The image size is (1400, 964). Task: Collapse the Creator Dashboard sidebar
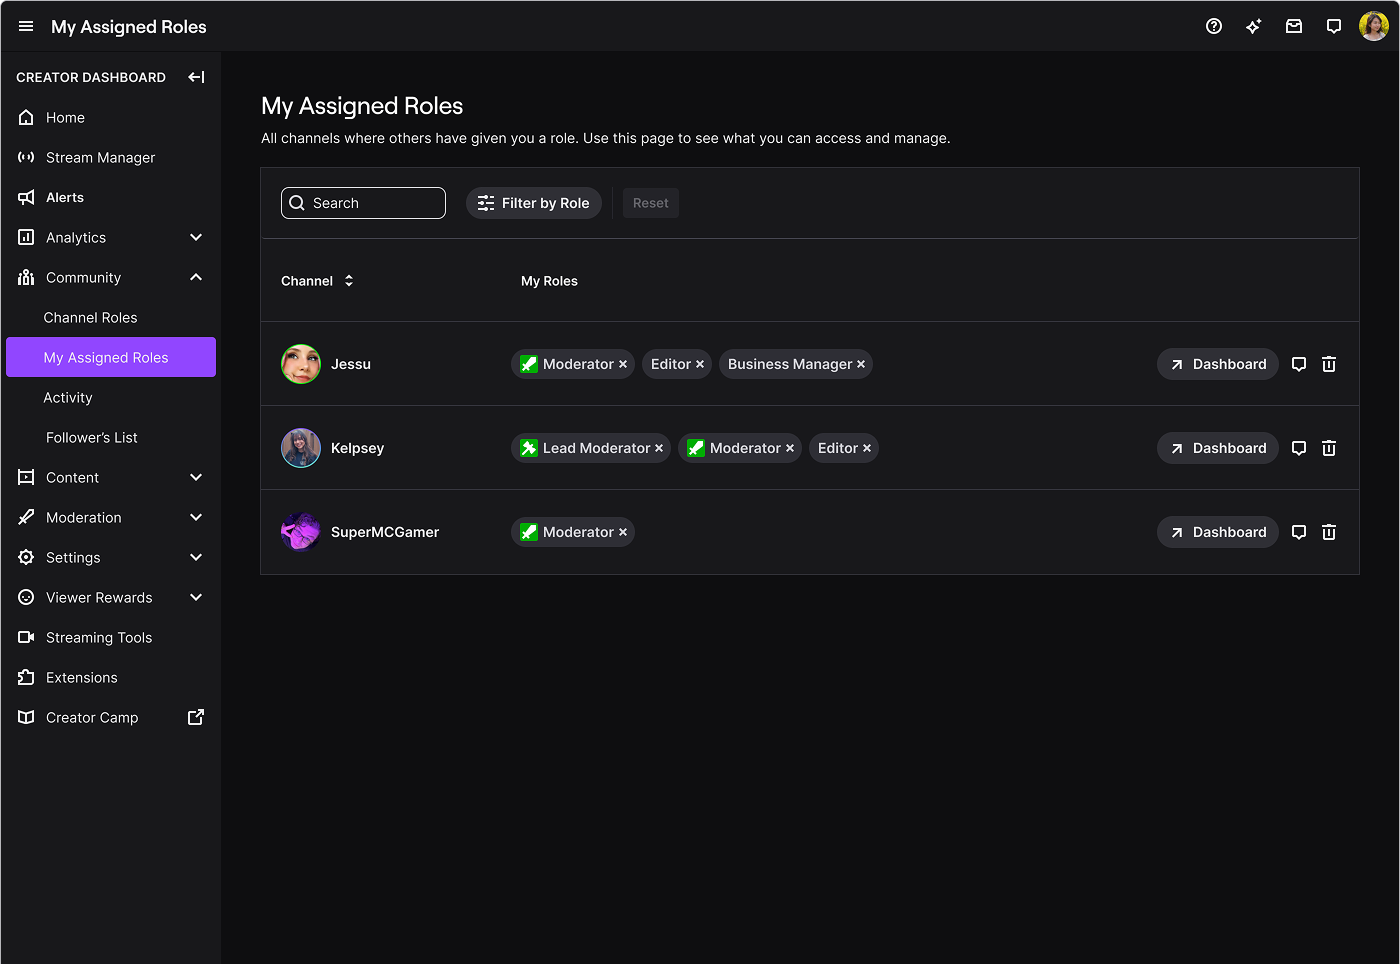point(196,77)
